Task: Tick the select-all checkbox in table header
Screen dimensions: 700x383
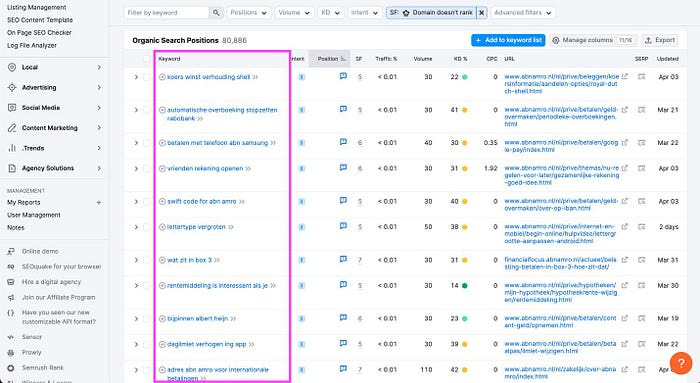Action: 146,58
